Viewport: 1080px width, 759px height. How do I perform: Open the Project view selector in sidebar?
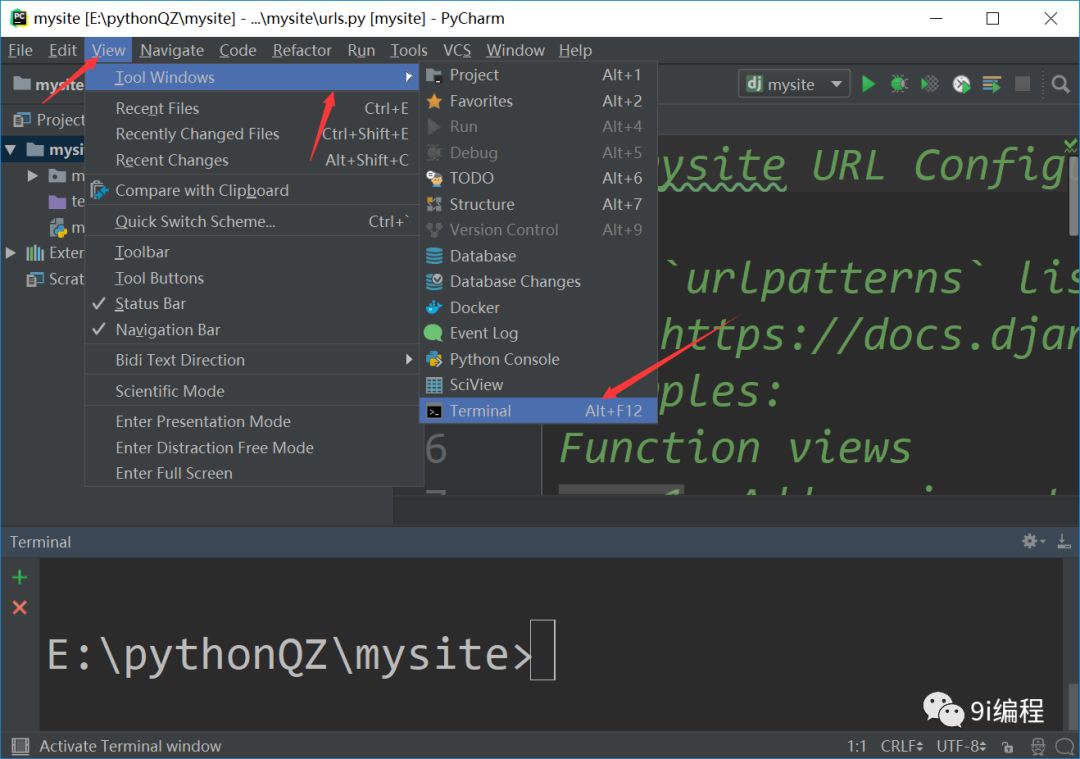[x=48, y=120]
